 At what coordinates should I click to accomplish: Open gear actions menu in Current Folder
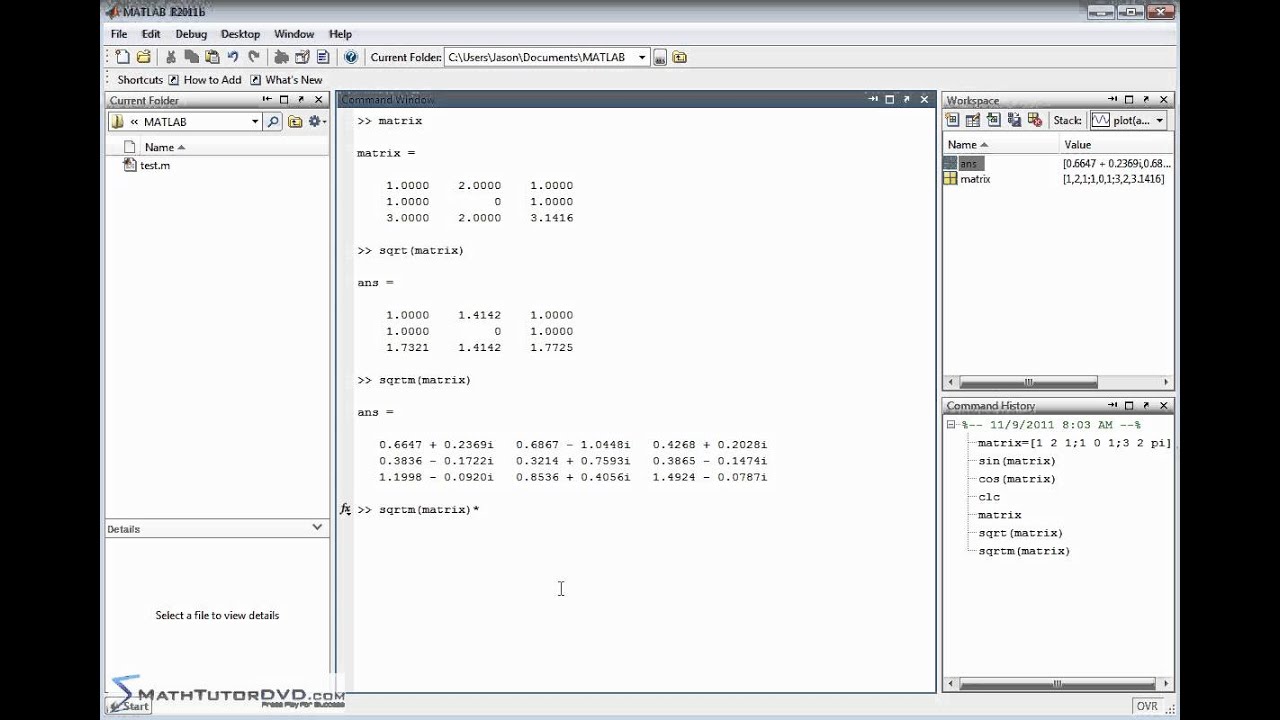[317, 122]
